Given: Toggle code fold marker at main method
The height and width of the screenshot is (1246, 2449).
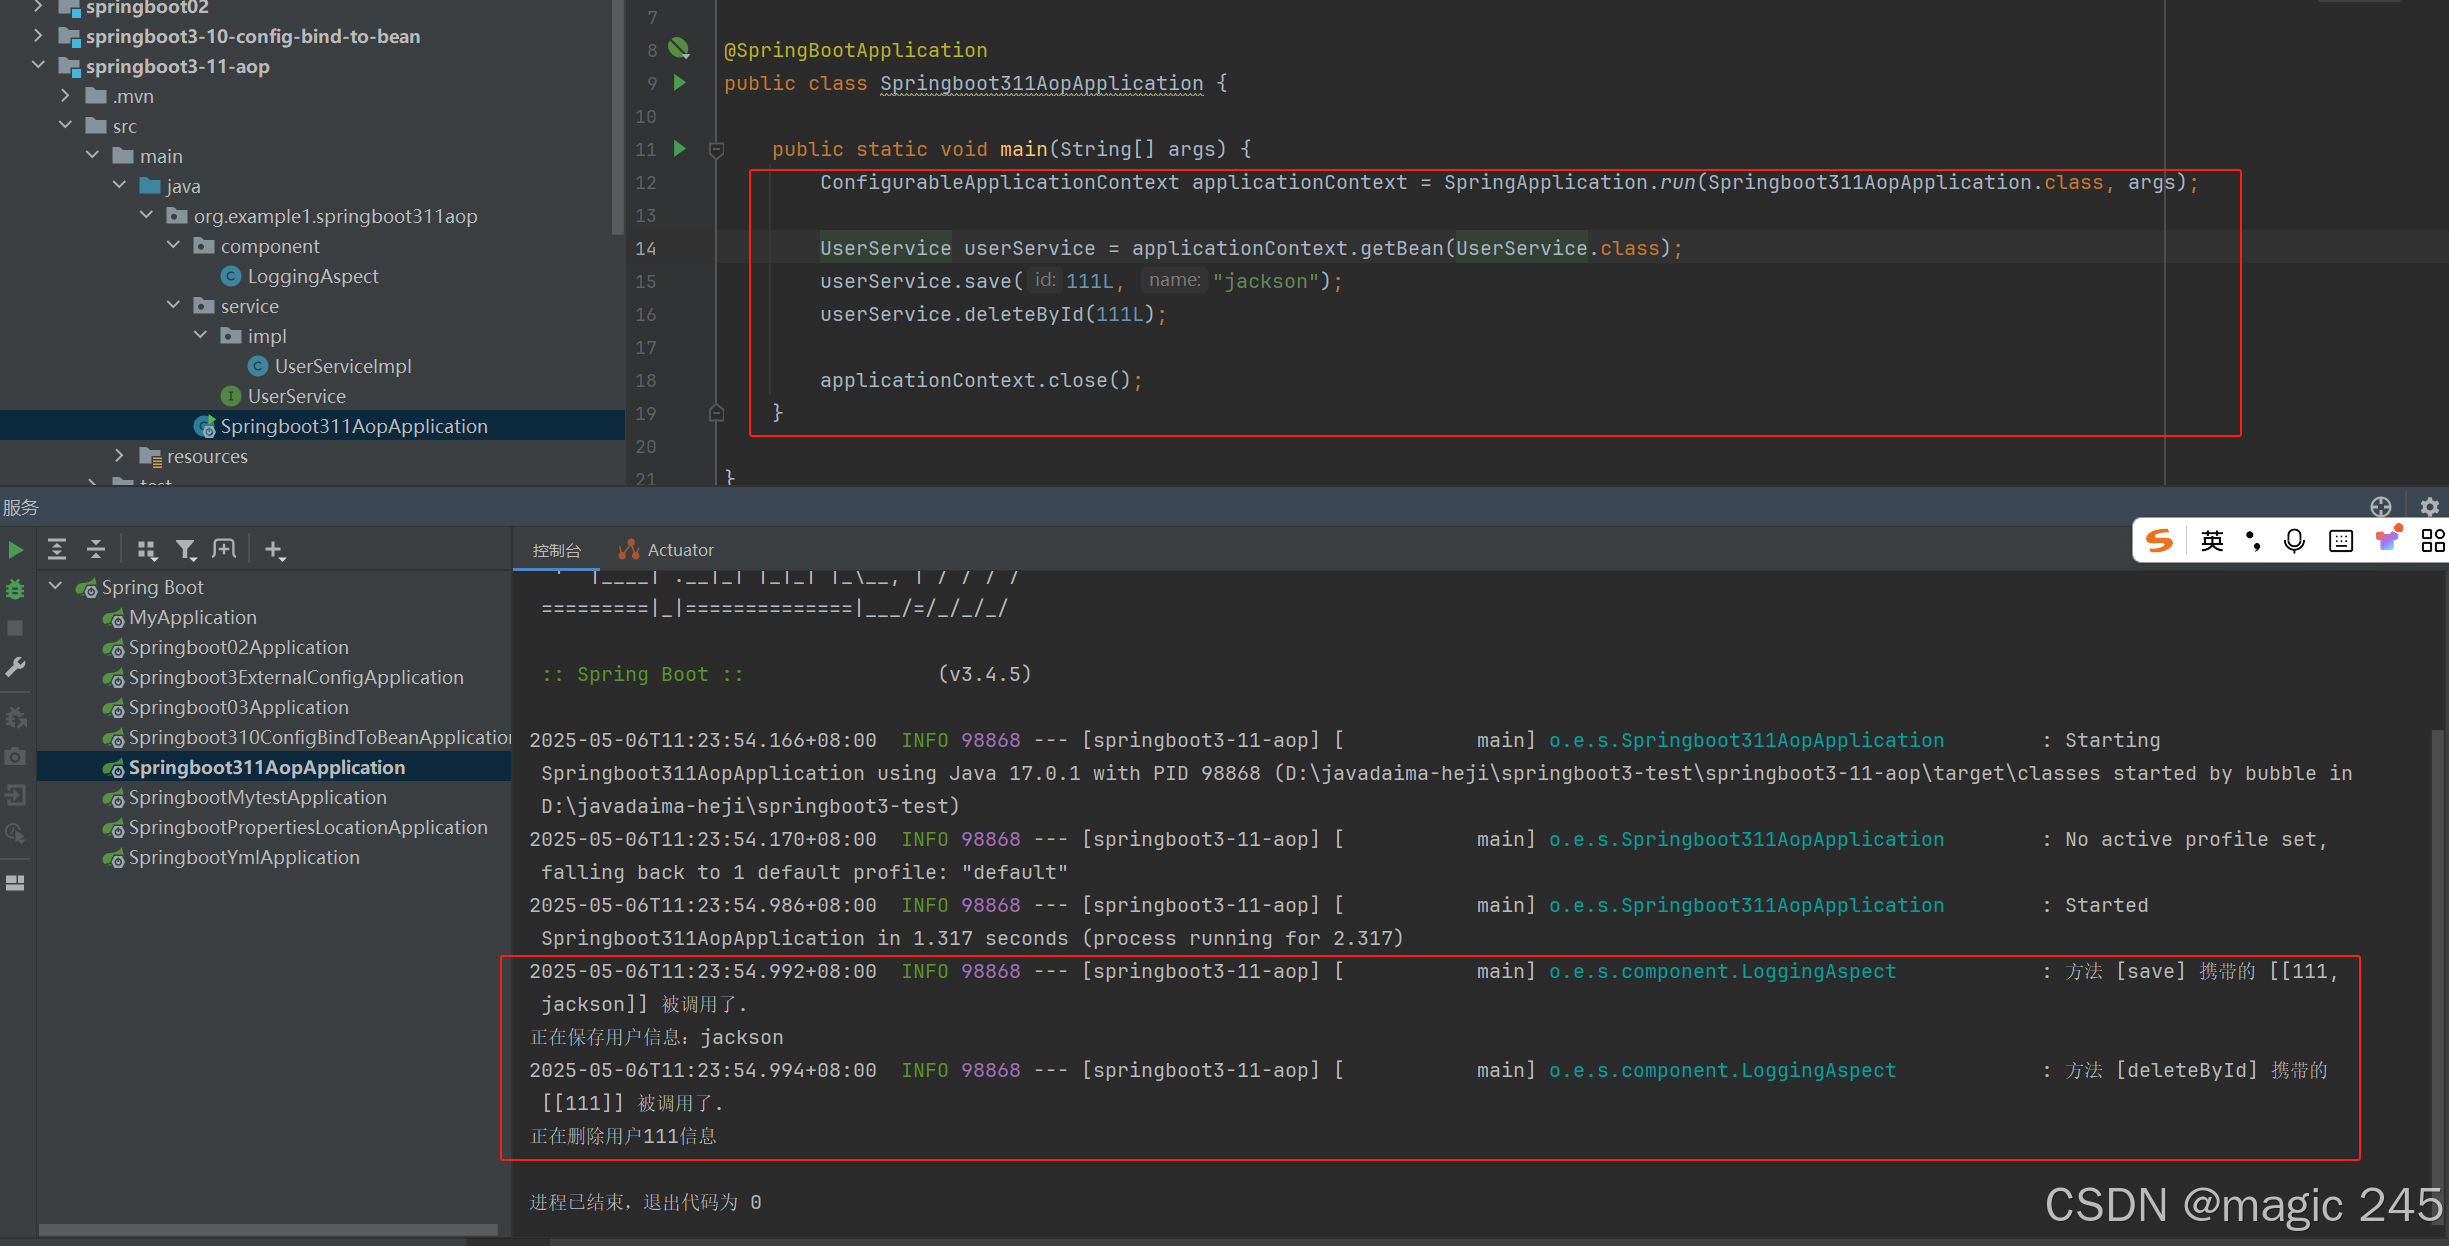Looking at the screenshot, I should tap(716, 150).
